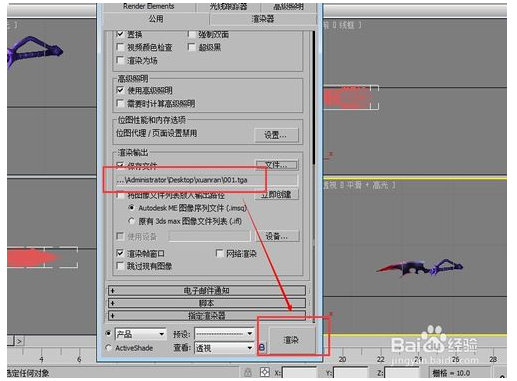517x381 pixels.
Task: Toggle absolute/offset transform mode icon beside X field
Action: pyautogui.click(x=265, y=372)
